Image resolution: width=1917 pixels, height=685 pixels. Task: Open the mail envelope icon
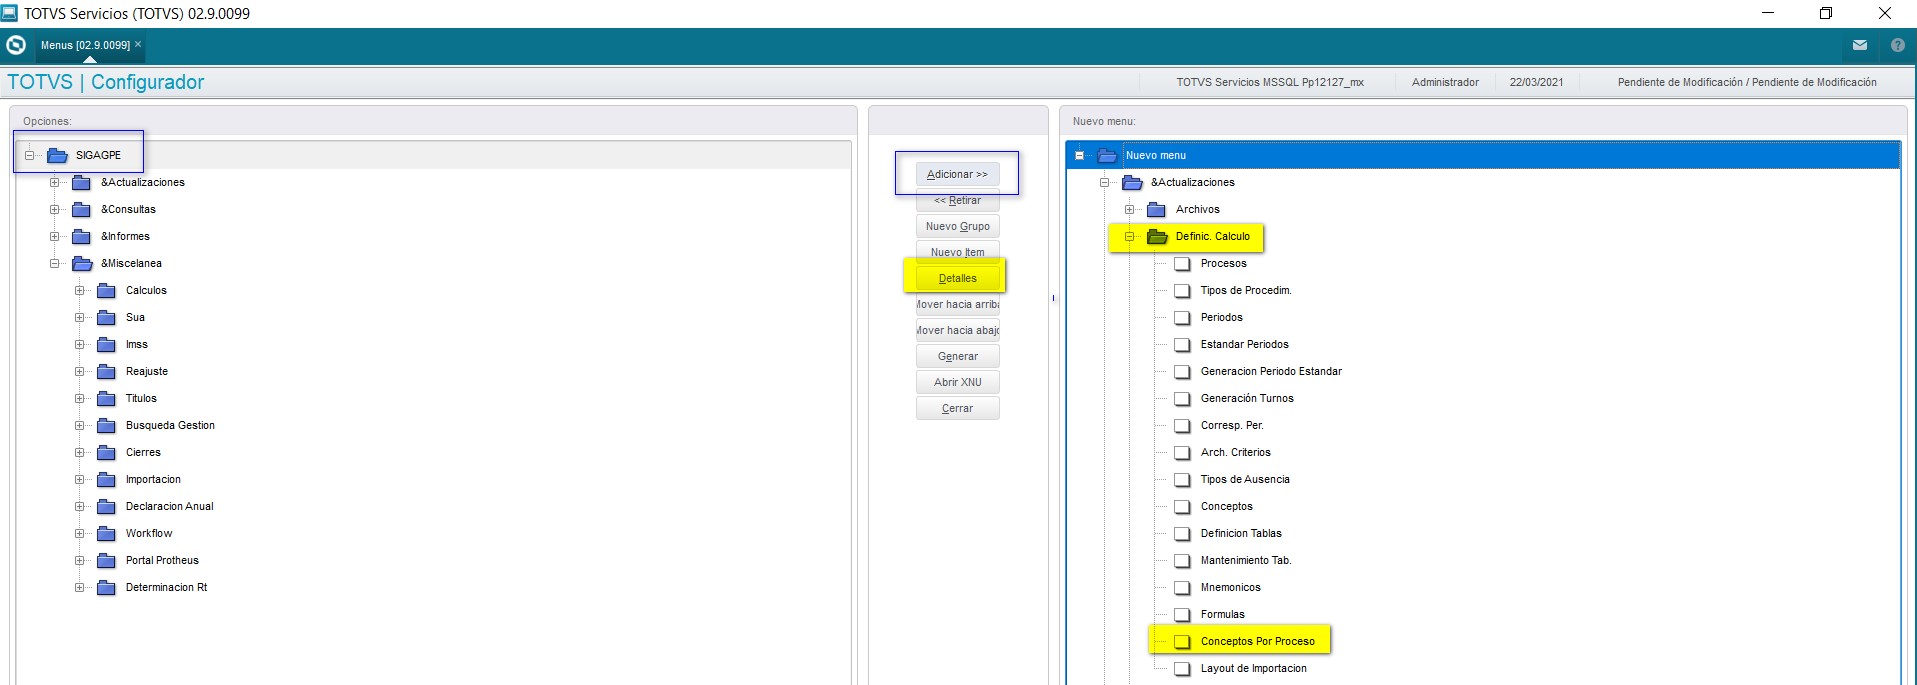[1859, 45]
